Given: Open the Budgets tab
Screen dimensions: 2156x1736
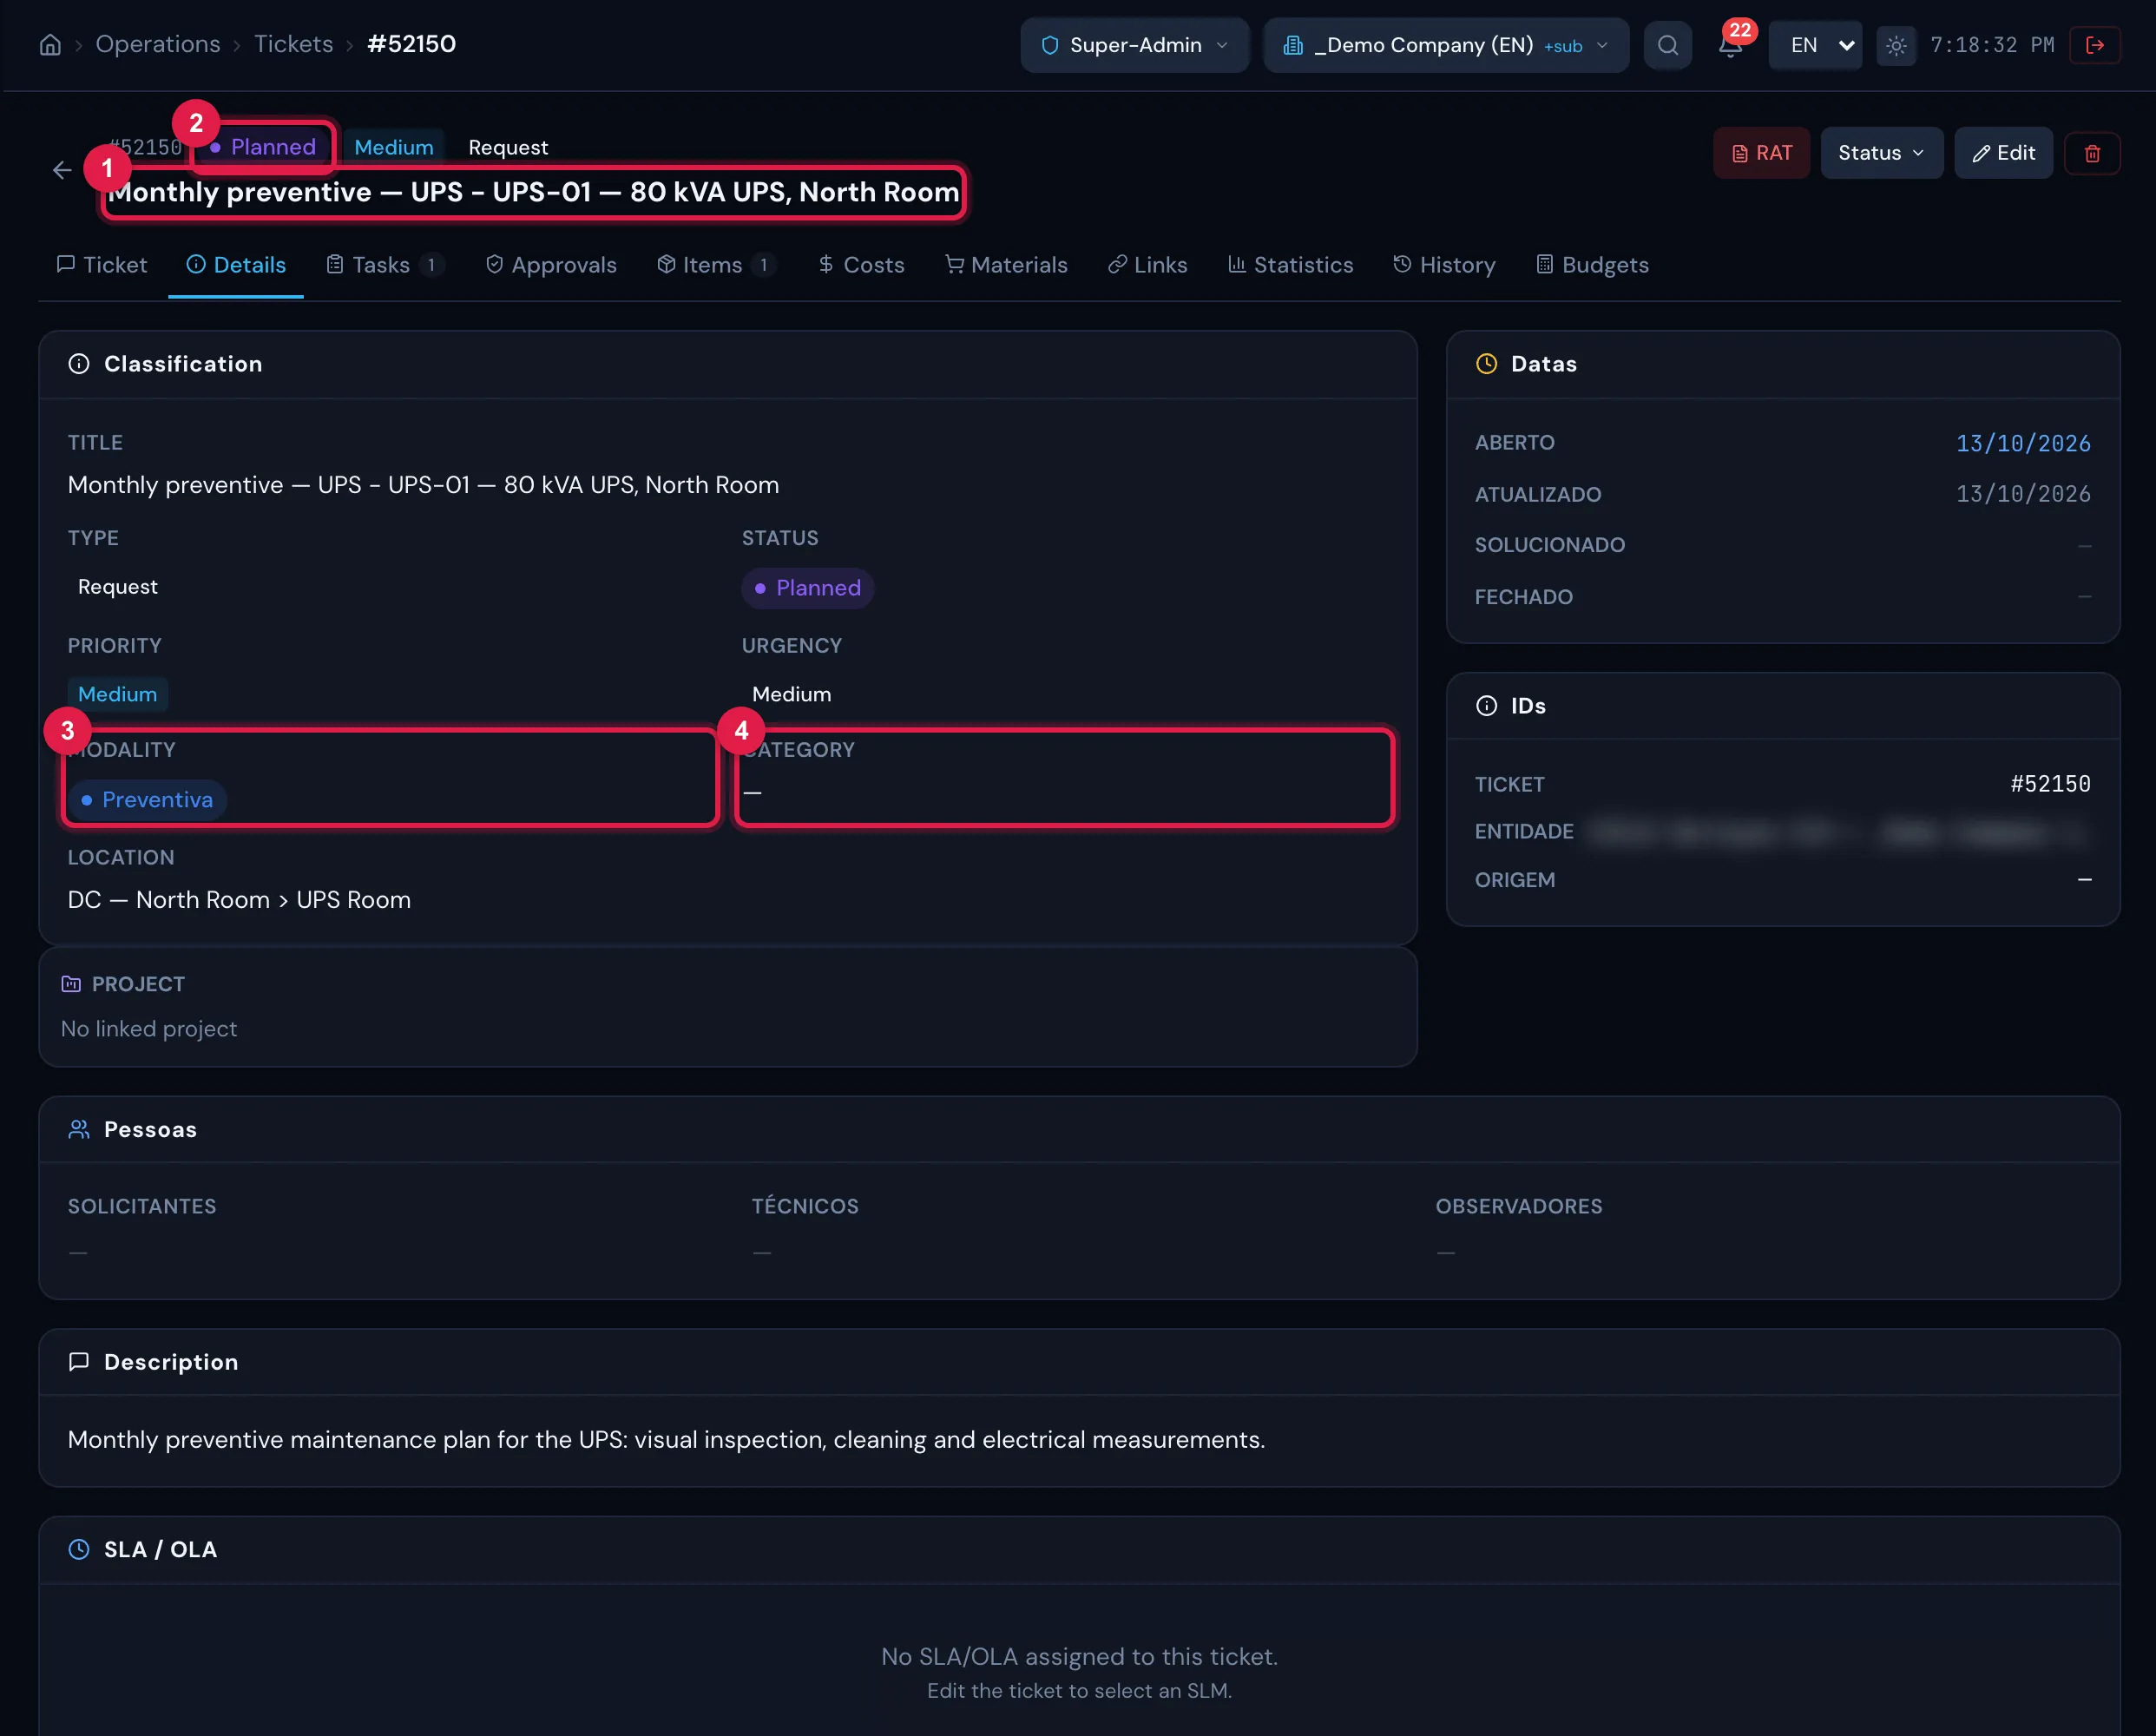Looking at the screenshot, I should point(1592,265).
